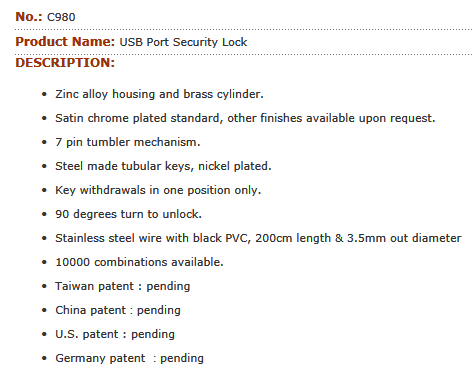Click the 'Stainless steel wire' specification line
The image size is (472, 386).
tap(258, 238)
